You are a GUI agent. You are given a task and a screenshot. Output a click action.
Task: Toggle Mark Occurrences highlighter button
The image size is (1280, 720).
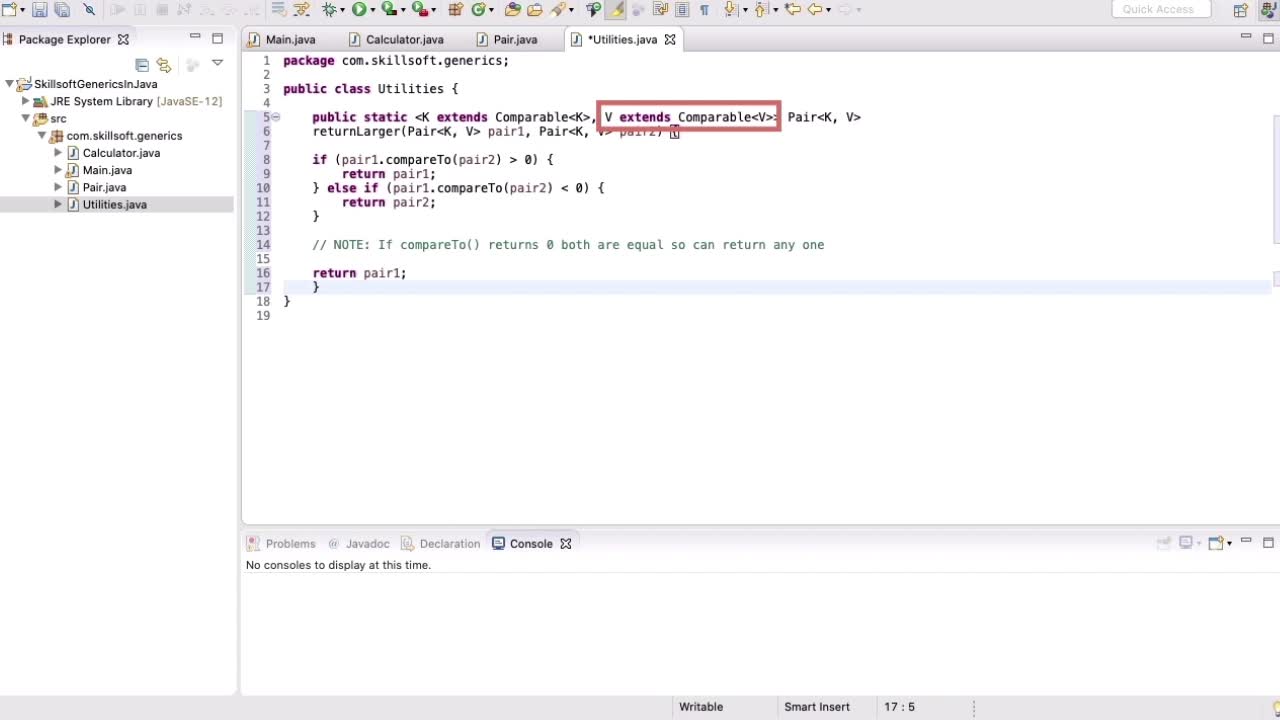pyautogui.click(x=615, y=10)
